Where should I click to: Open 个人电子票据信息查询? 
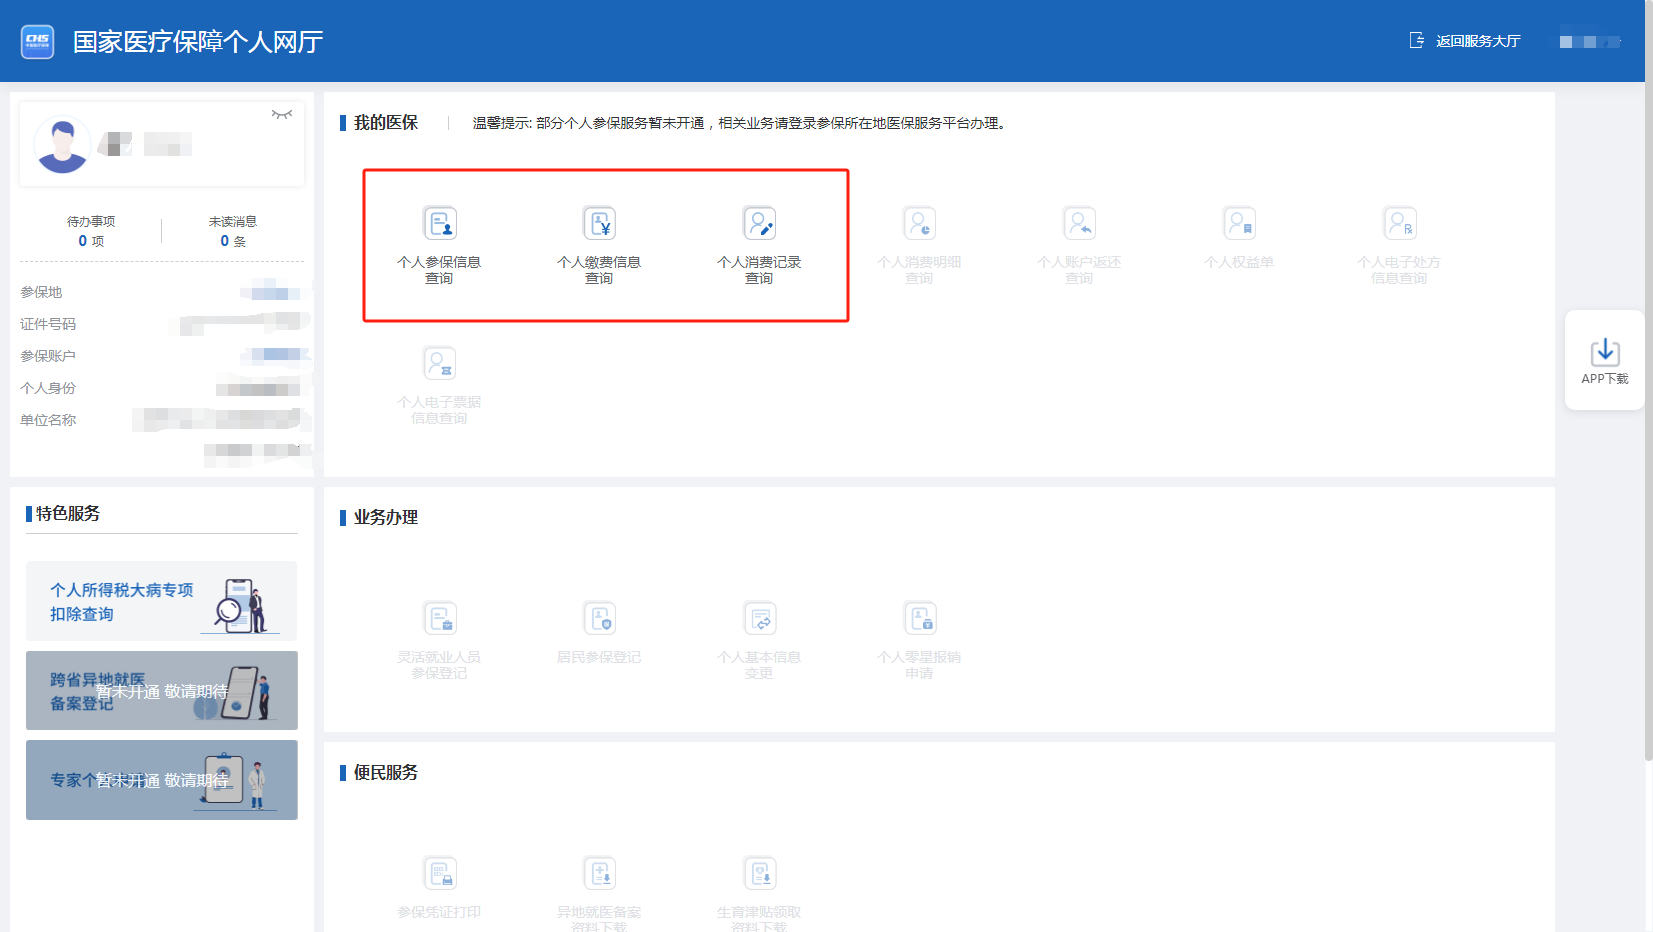click(439, 383)
